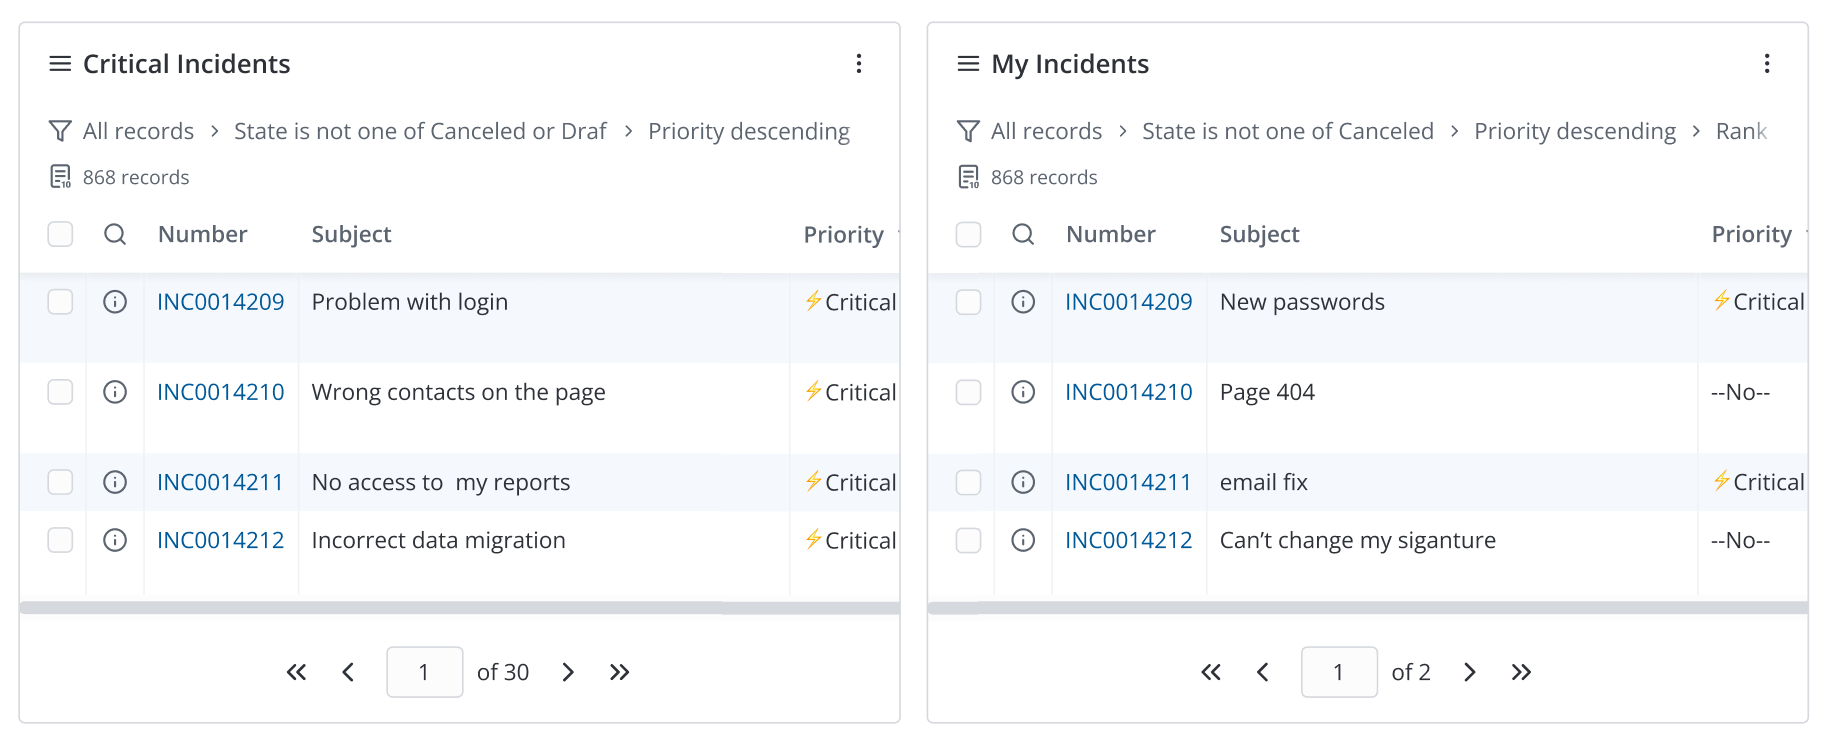Click horizontal scrollbar in Critical Incidents table
This screenshot has width=1823, height=743.
click(460, 608)
